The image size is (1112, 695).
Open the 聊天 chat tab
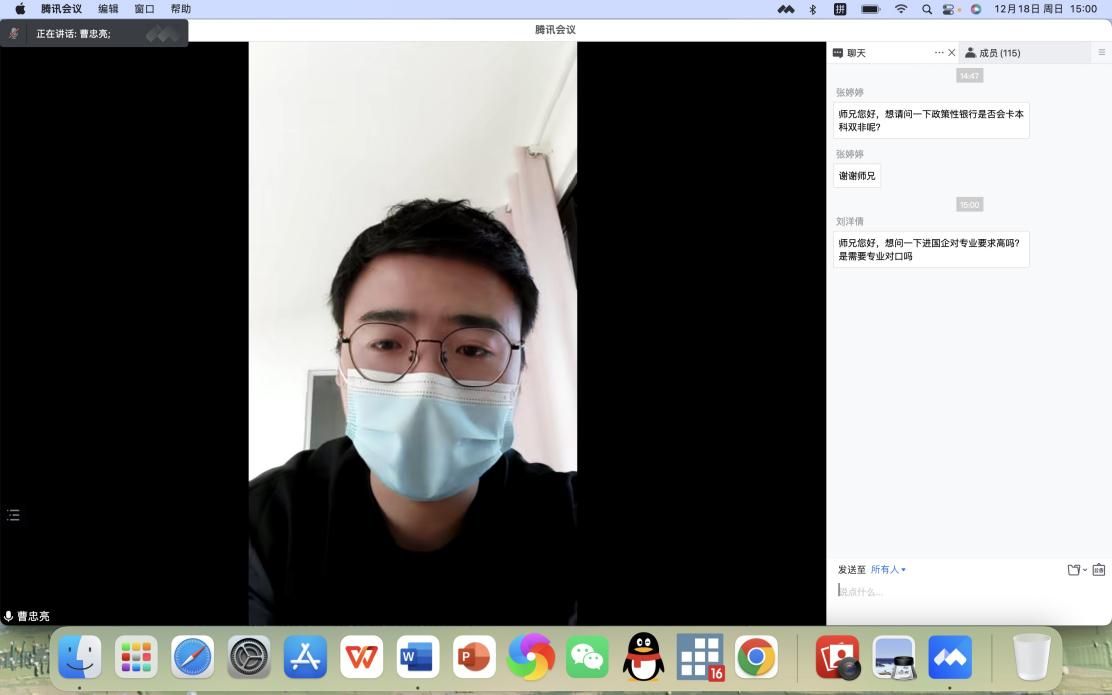850,53
